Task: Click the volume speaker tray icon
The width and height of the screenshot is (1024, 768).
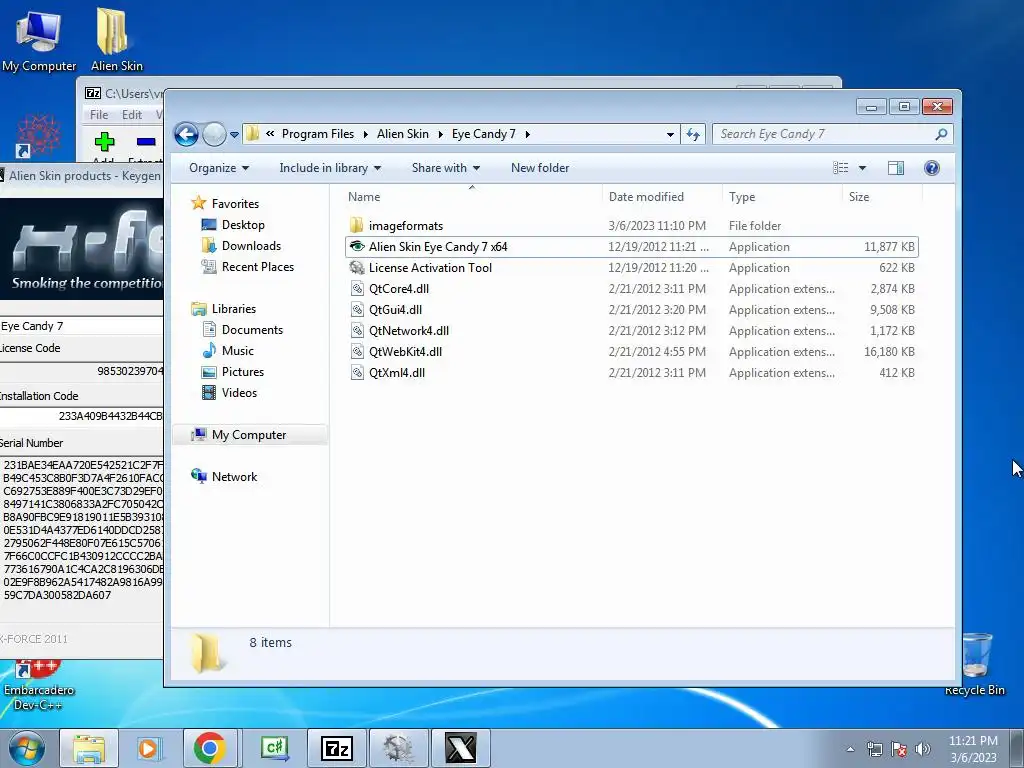Action: 923,749
